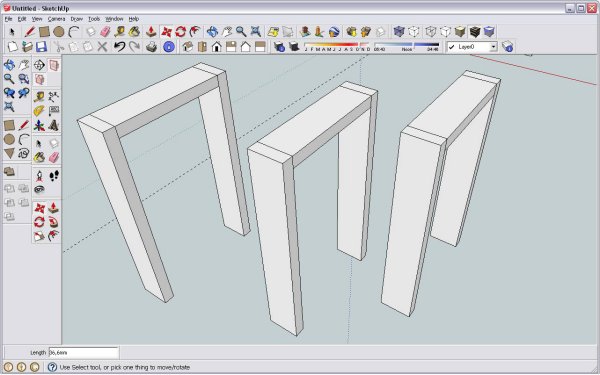Choose the Eraser tool in top toolbar
The width and height of the screenshot is (600, 375).
tap(105, 31)
